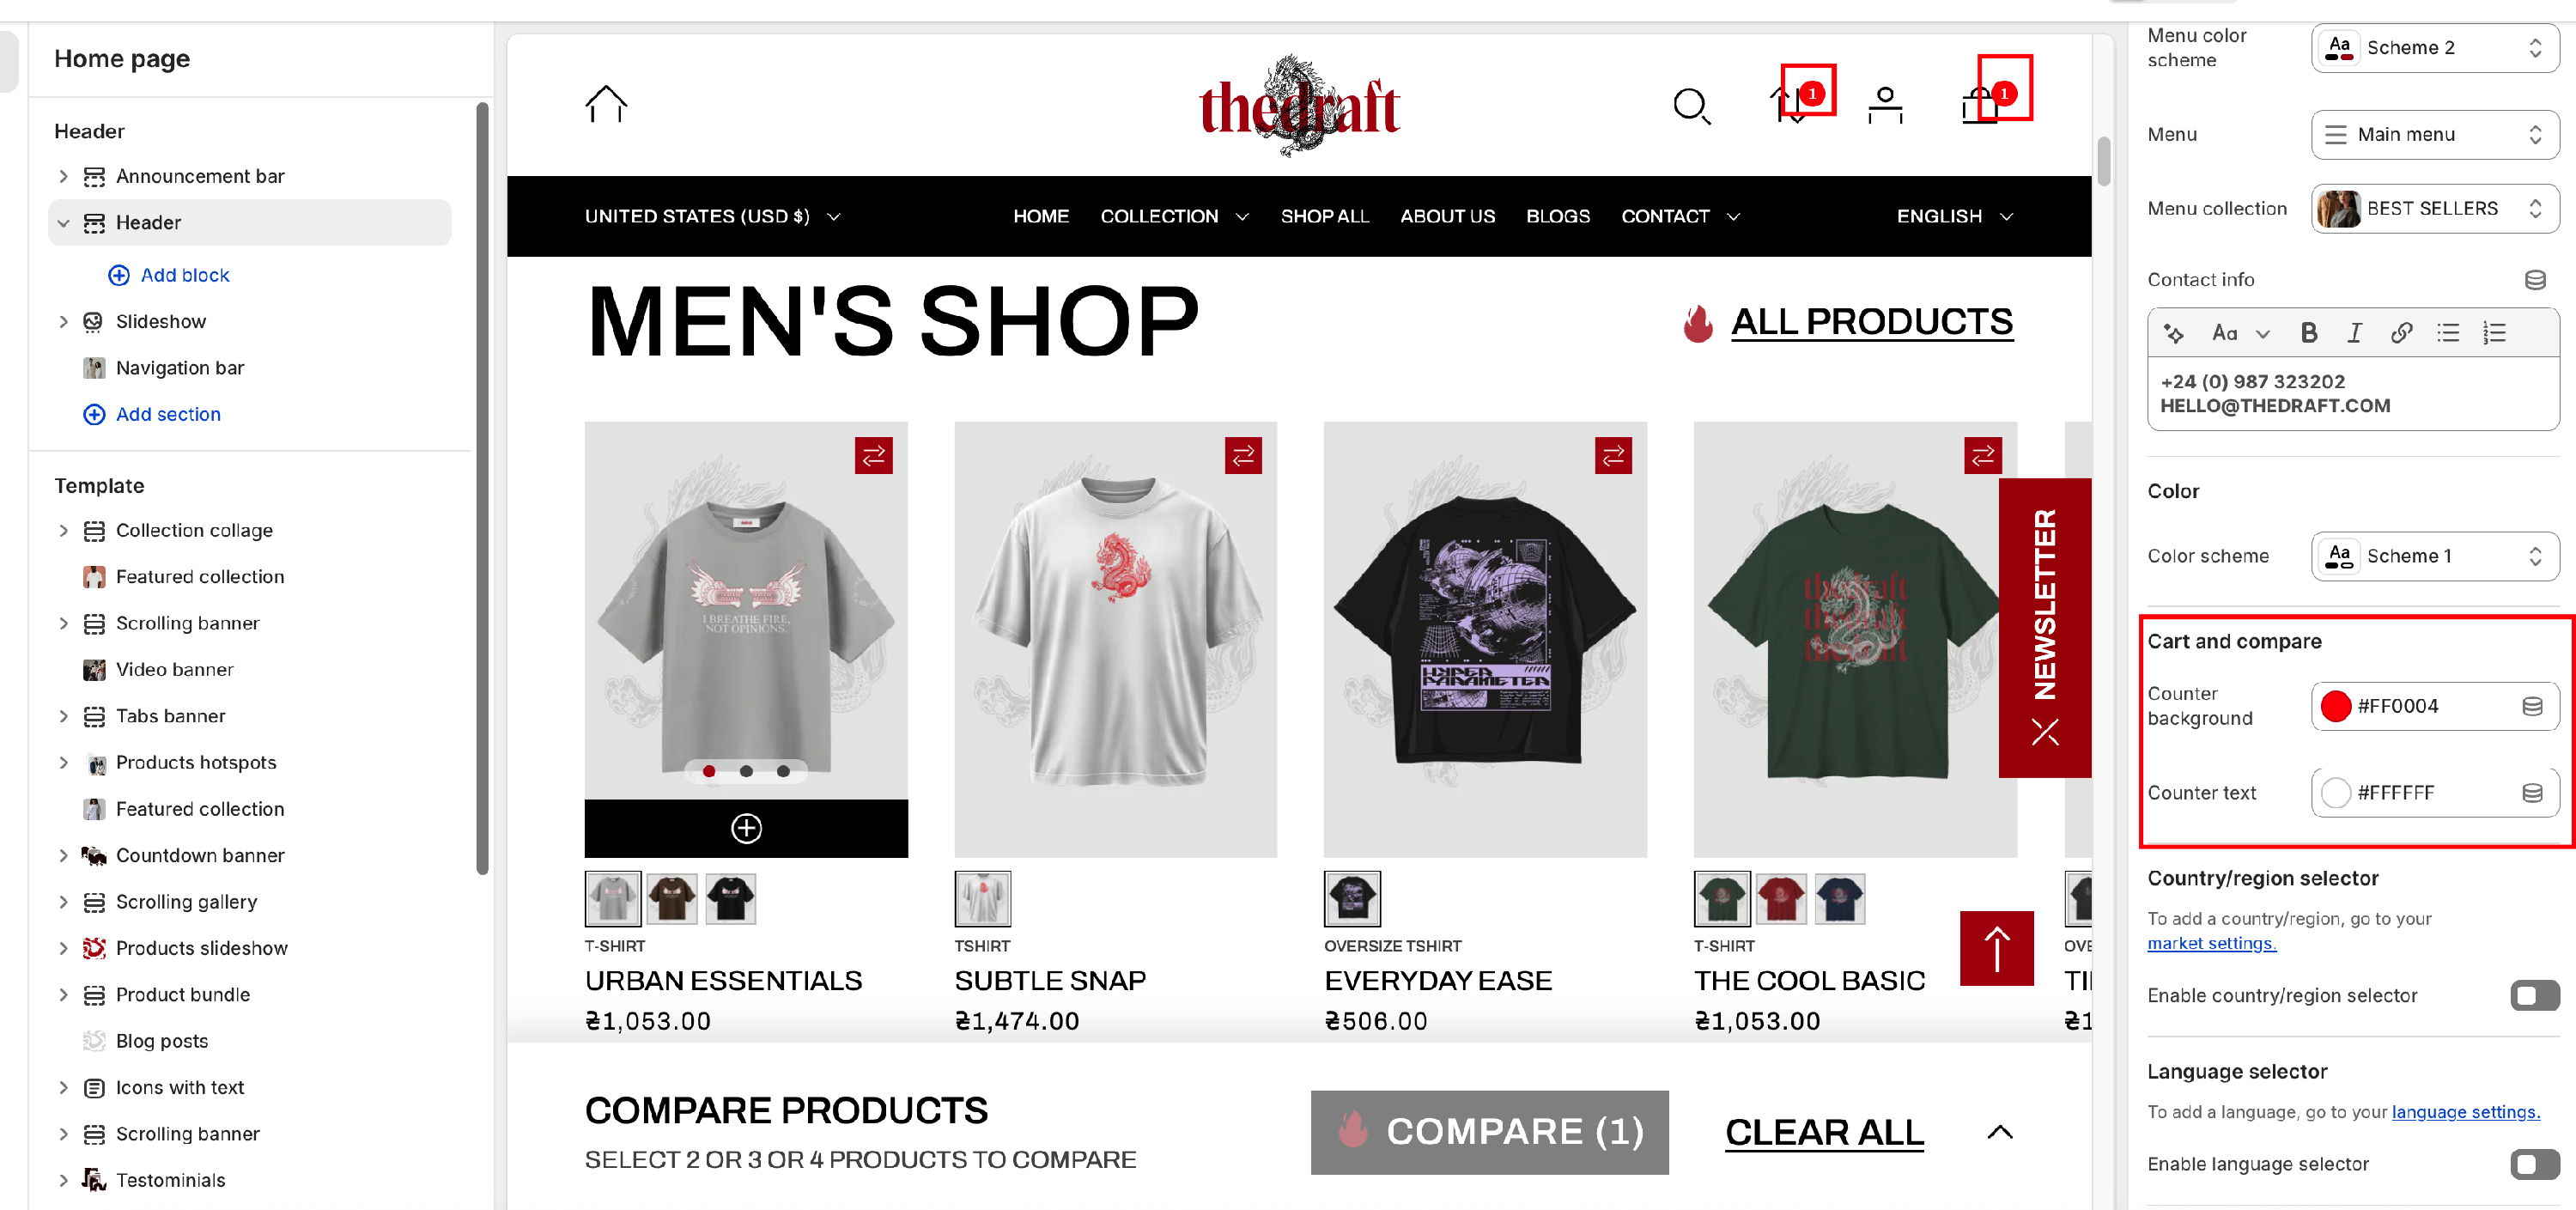Expand the Announcement bar section
The width and height of the screenshot is (2576, 1210).
64,177
